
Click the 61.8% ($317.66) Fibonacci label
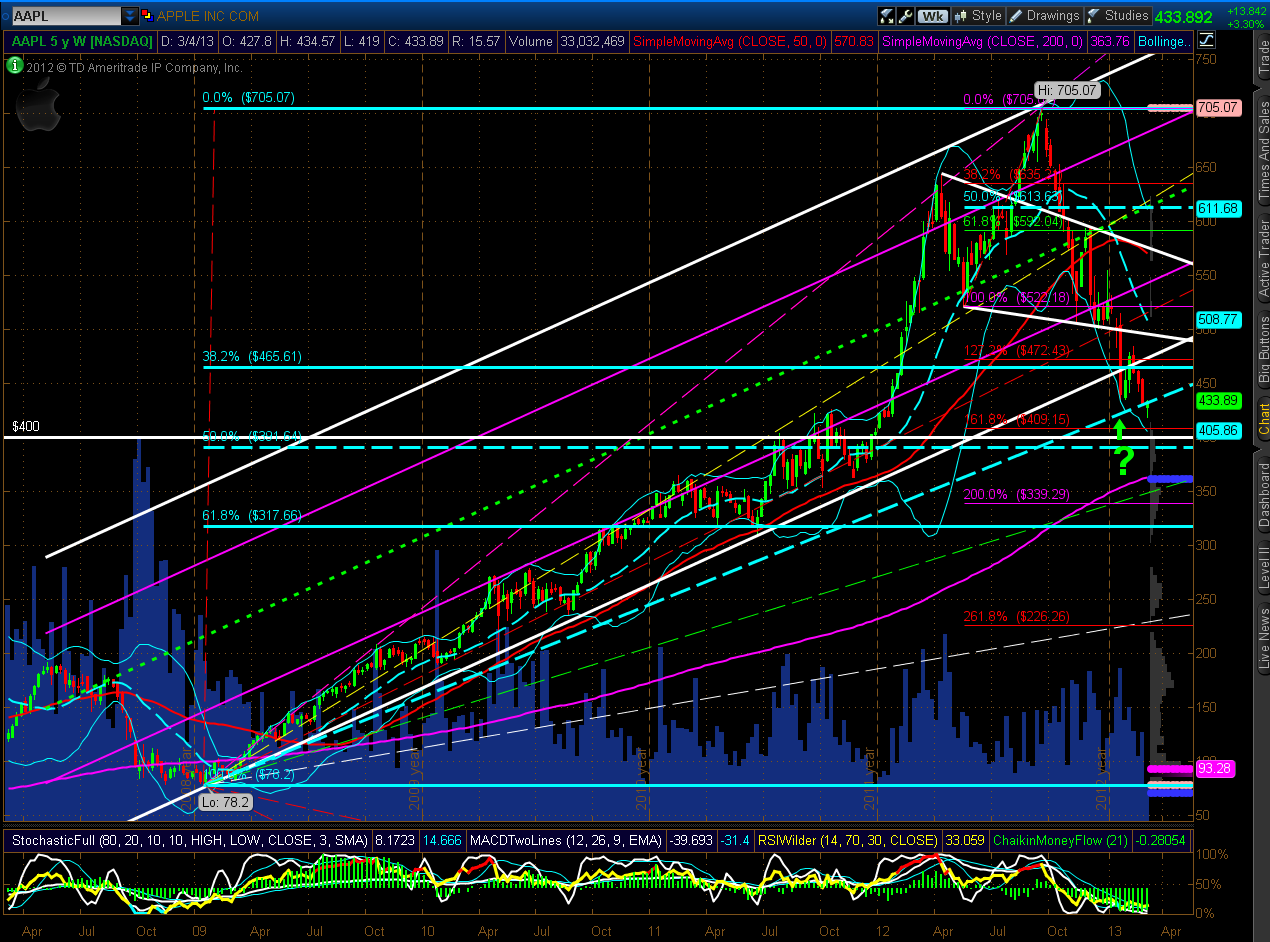pos(251,515)
